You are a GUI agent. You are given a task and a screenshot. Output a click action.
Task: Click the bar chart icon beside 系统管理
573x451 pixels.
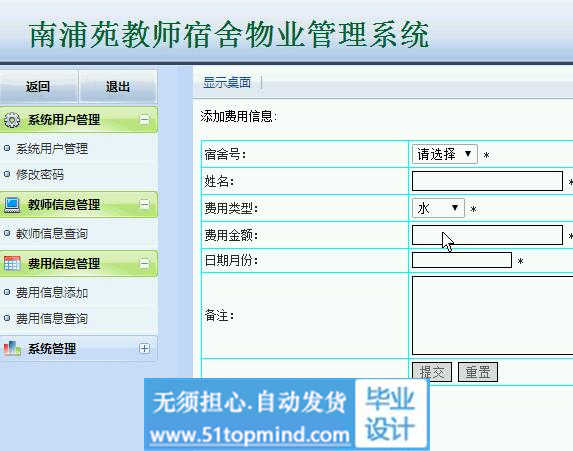coord(12,348)
